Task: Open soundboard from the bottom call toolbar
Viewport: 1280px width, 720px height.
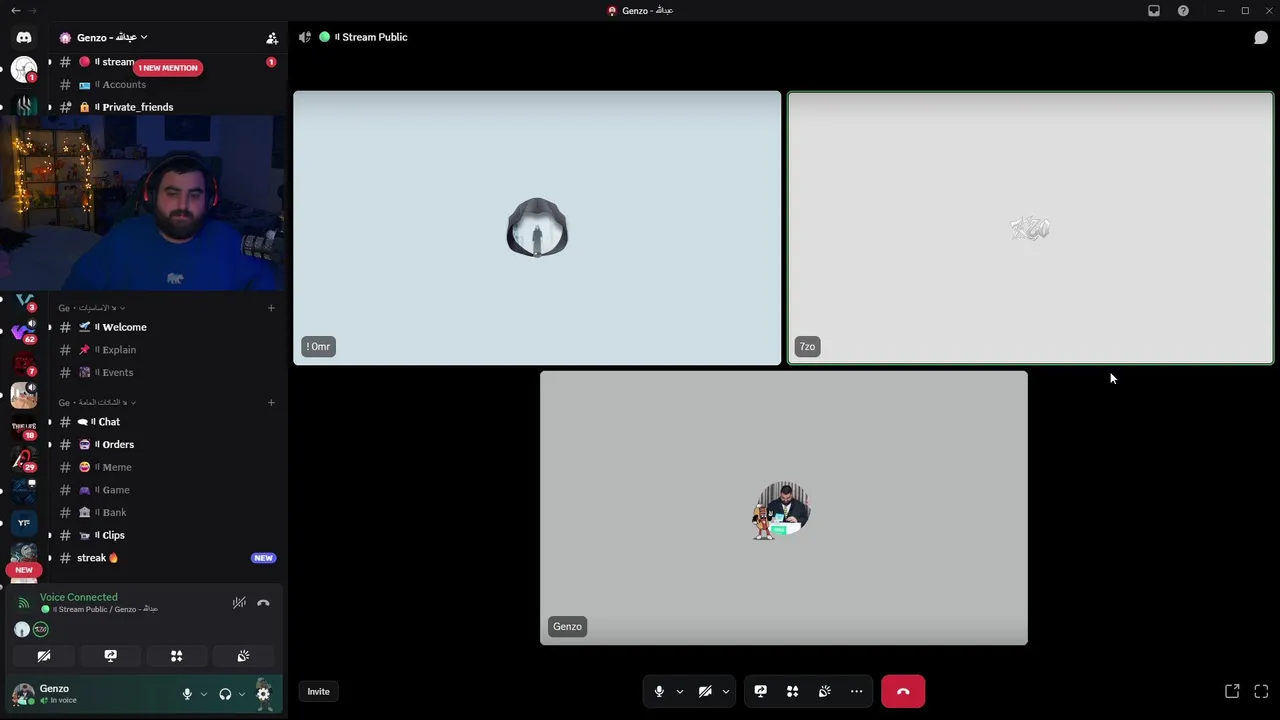Action: [825, 691]
